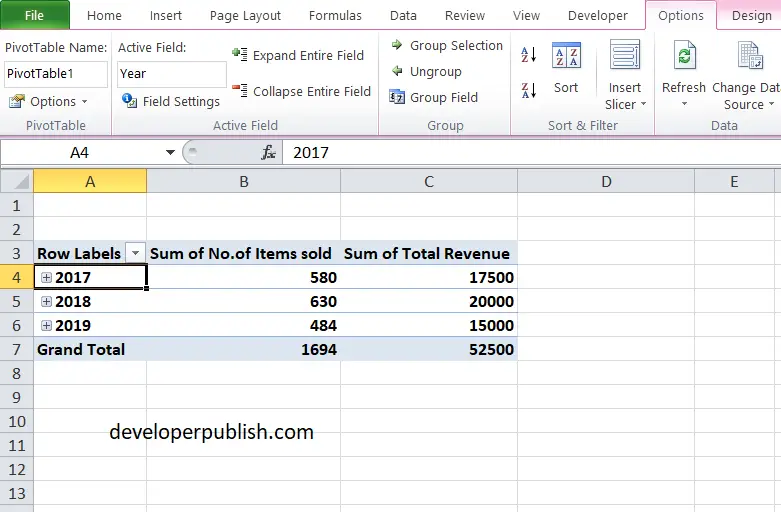Click the Group Selection label

pyautogui.click(x=456, y=45)
